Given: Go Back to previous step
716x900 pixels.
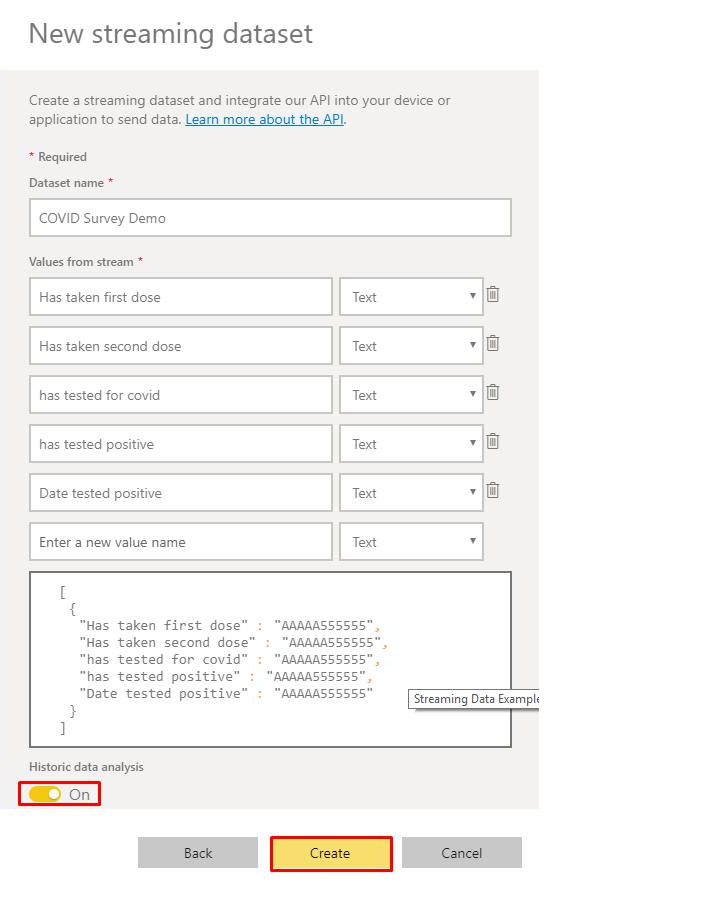Looking at the screenshot, I should [198, 853].
